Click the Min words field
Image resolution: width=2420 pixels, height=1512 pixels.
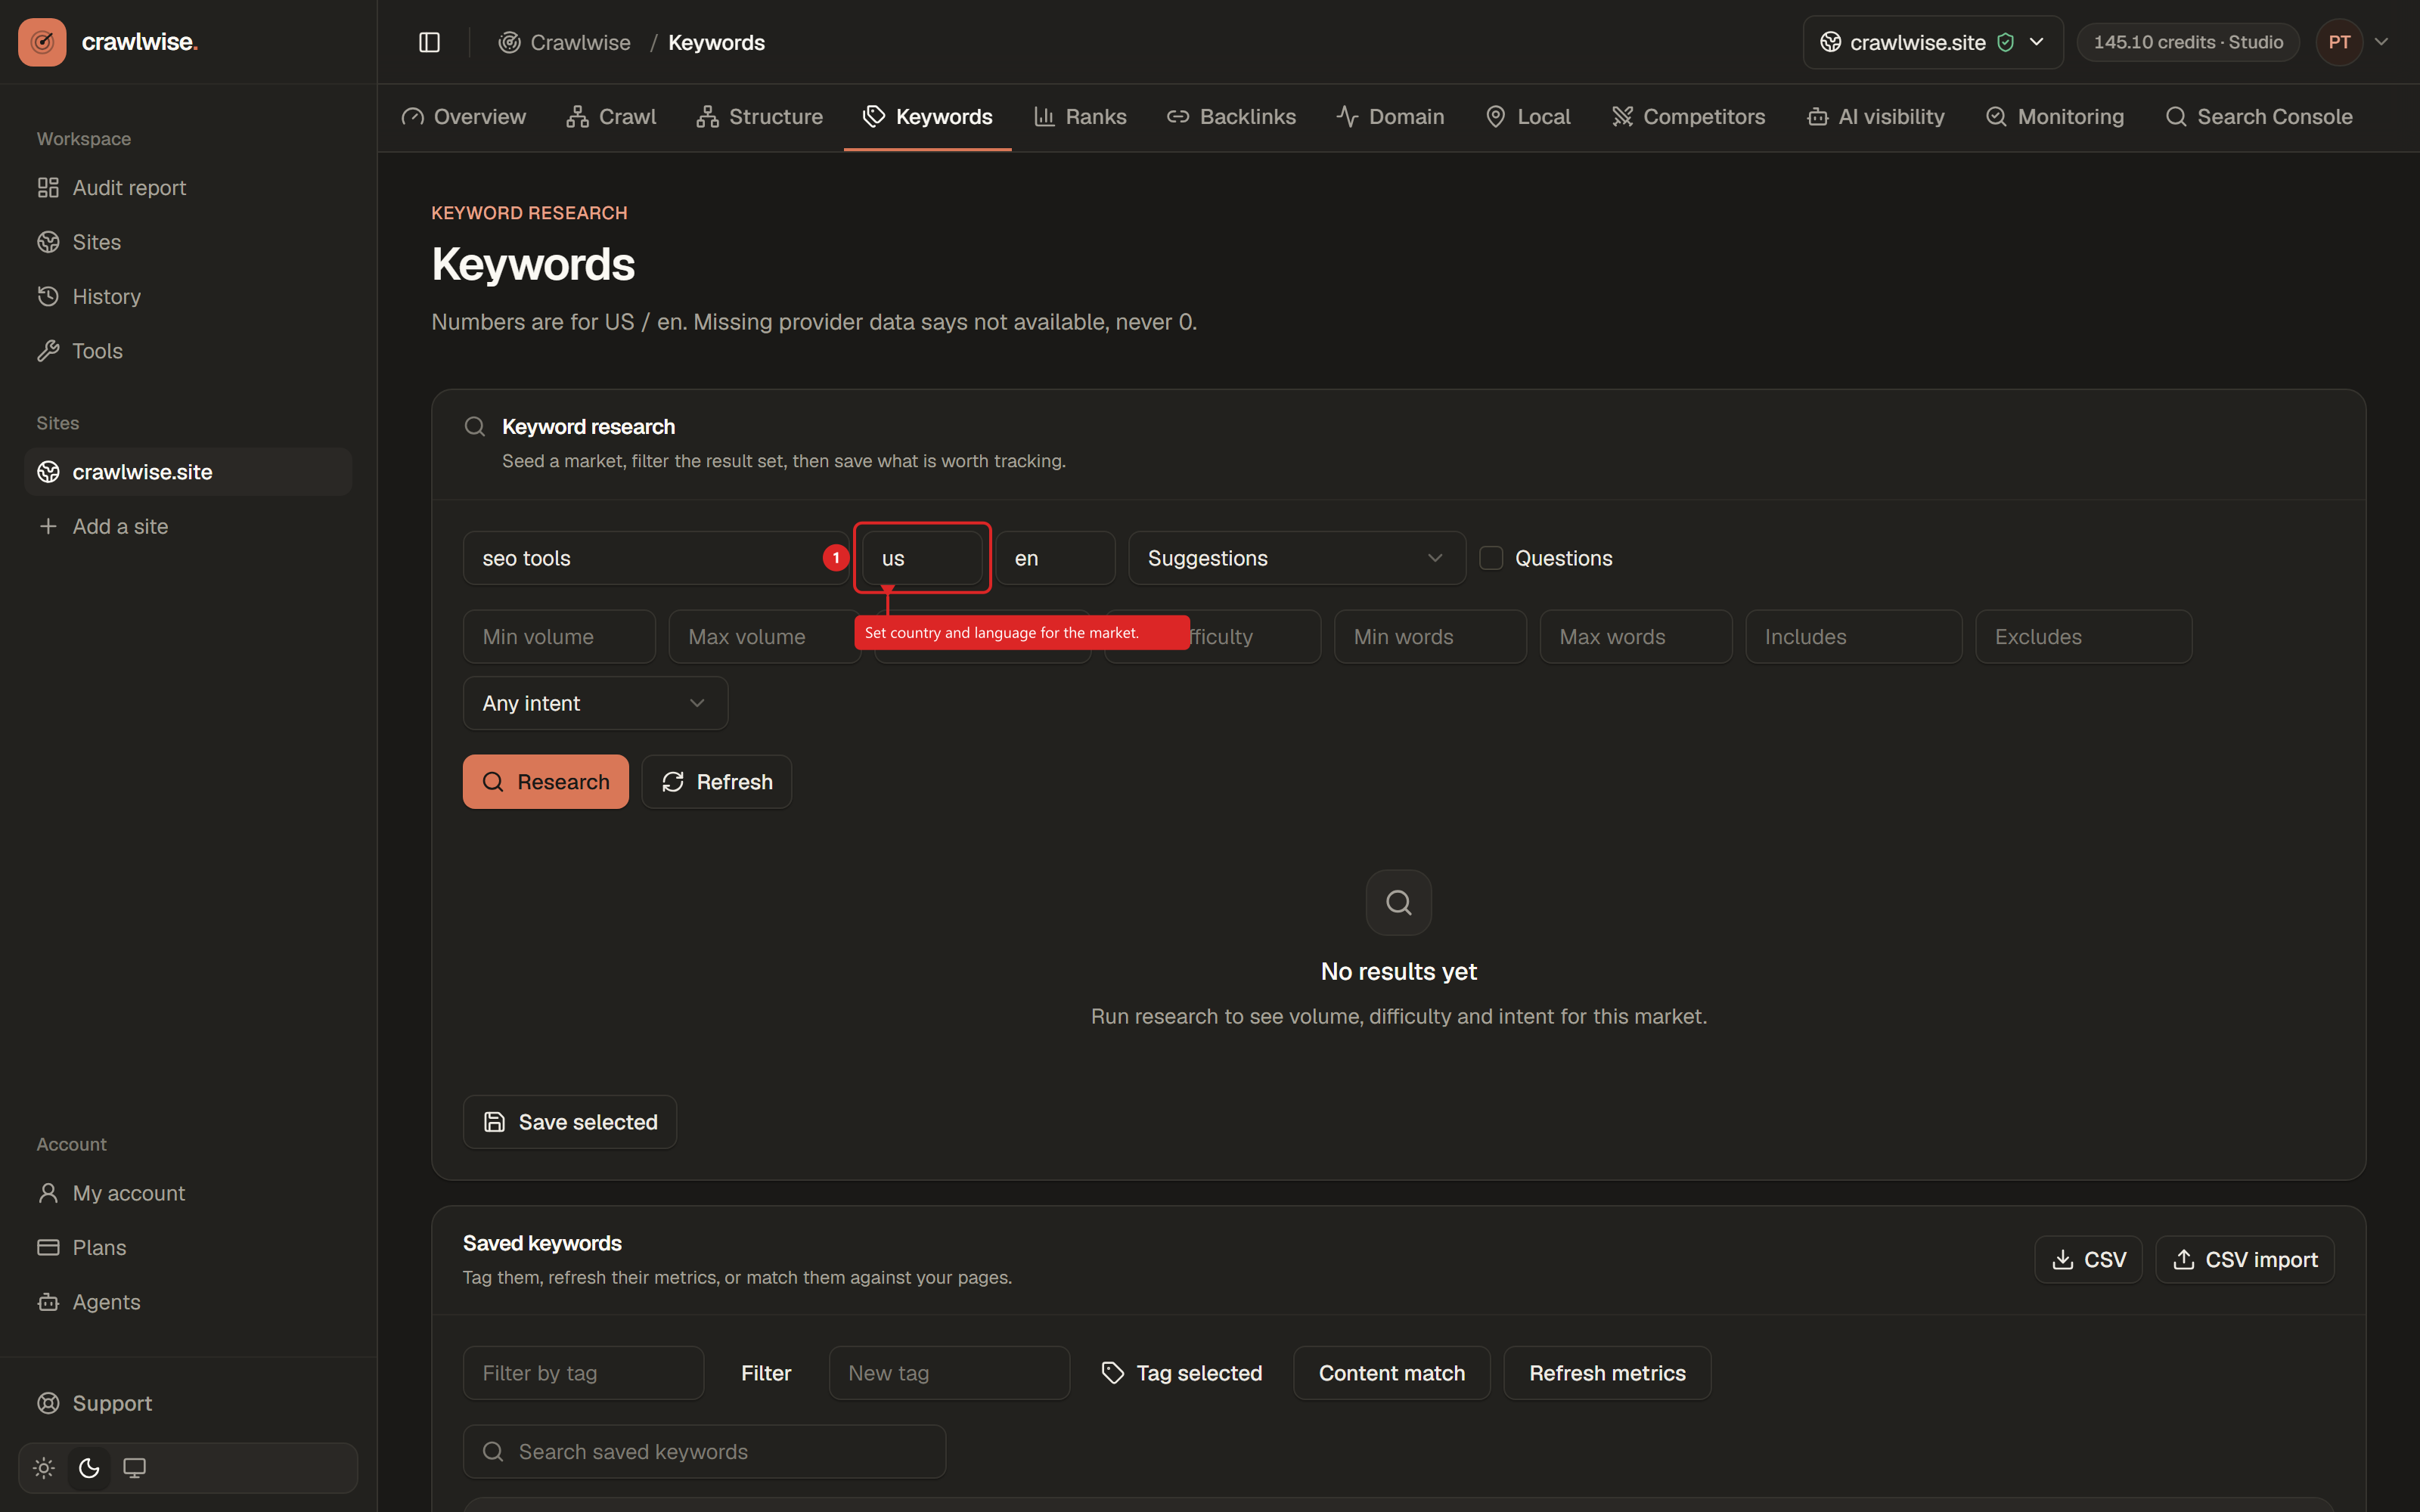point(1430,637)
